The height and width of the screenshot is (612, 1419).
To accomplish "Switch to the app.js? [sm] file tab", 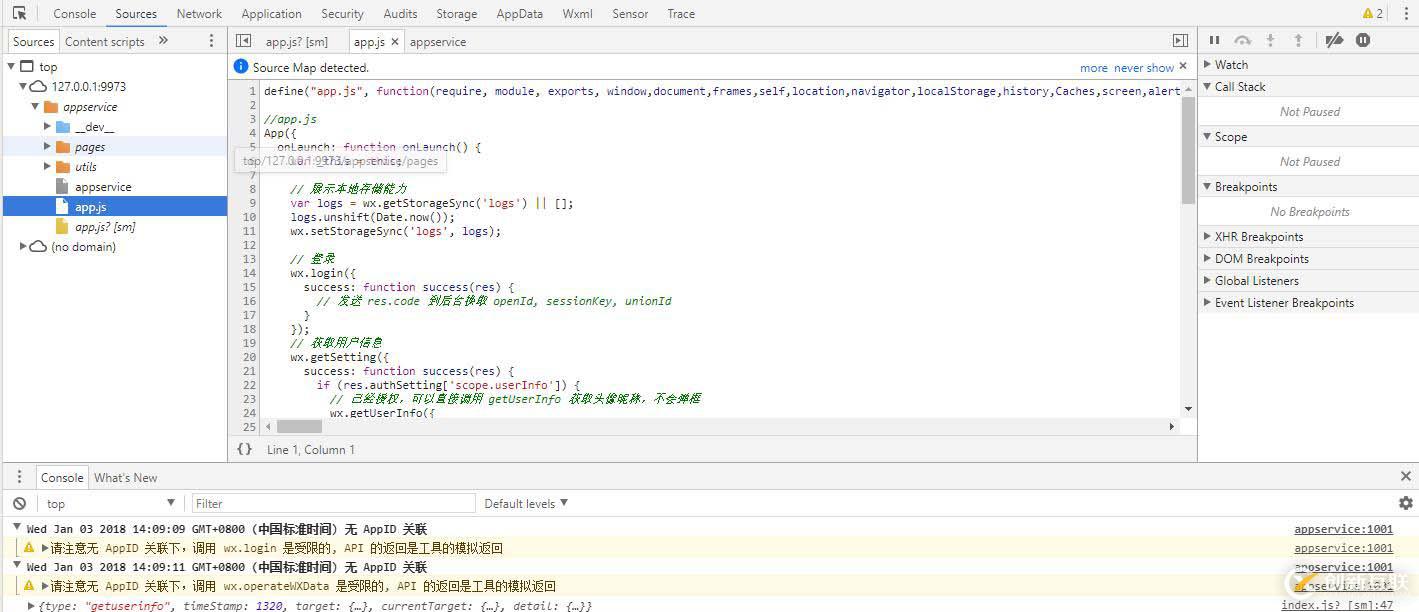I will point(297,42).
